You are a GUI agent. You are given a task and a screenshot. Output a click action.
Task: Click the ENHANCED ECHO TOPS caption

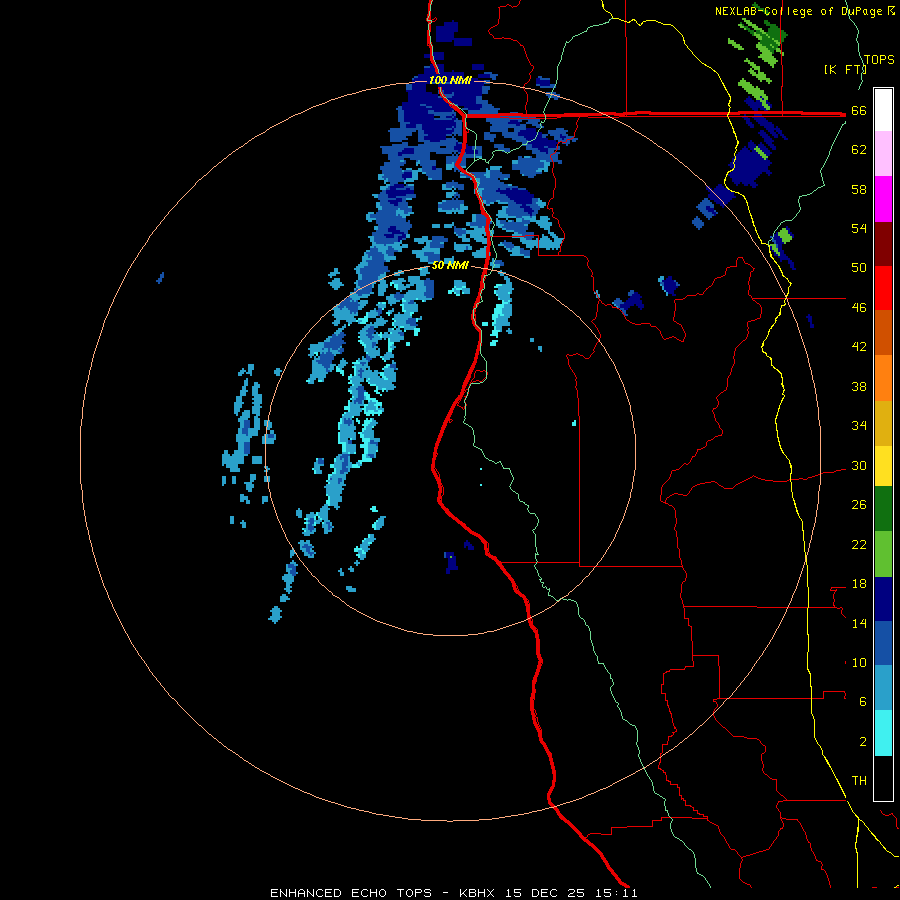[351, 893]
